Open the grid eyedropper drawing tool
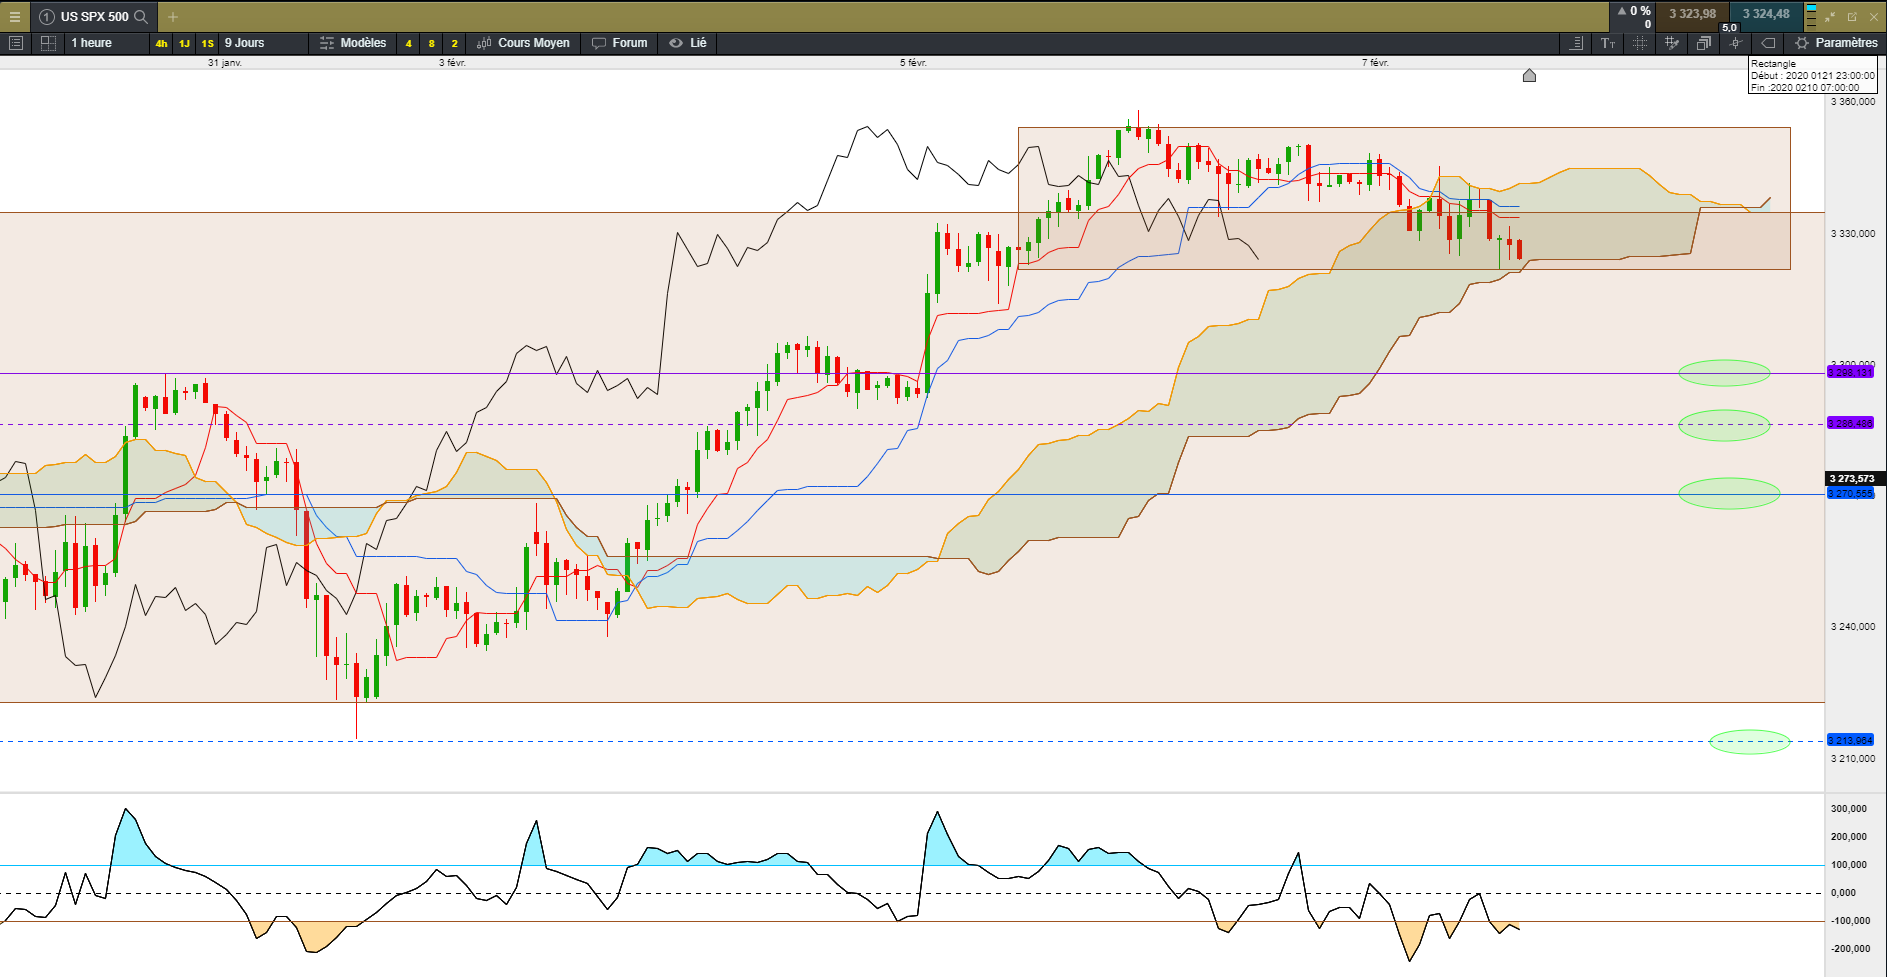1887x977 pixels. click(x=1671, y=43)
